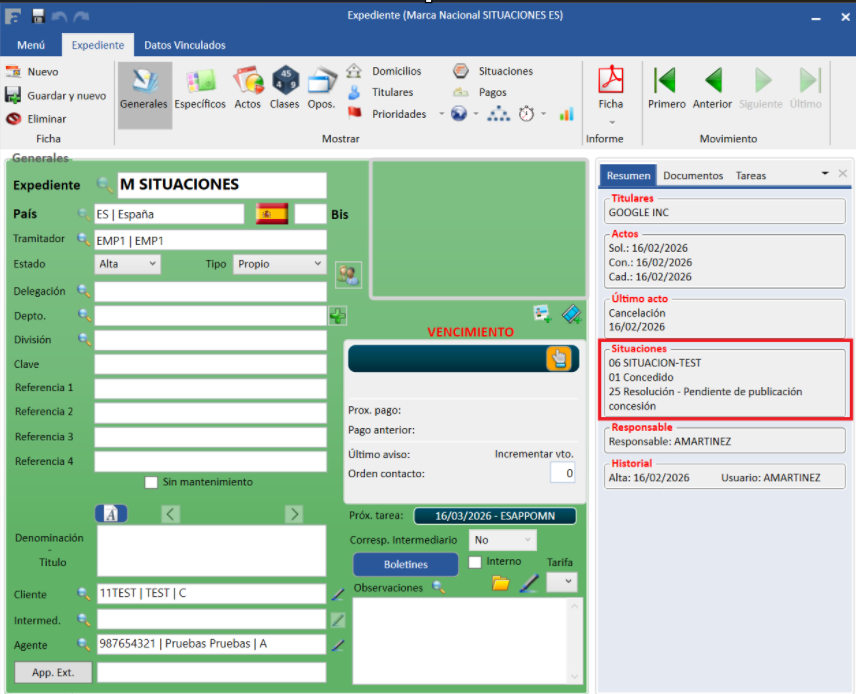Click into the Referencia 1 field
This screenshot has height=694, width=856.
pyautogui.click(x=210, y=388)
